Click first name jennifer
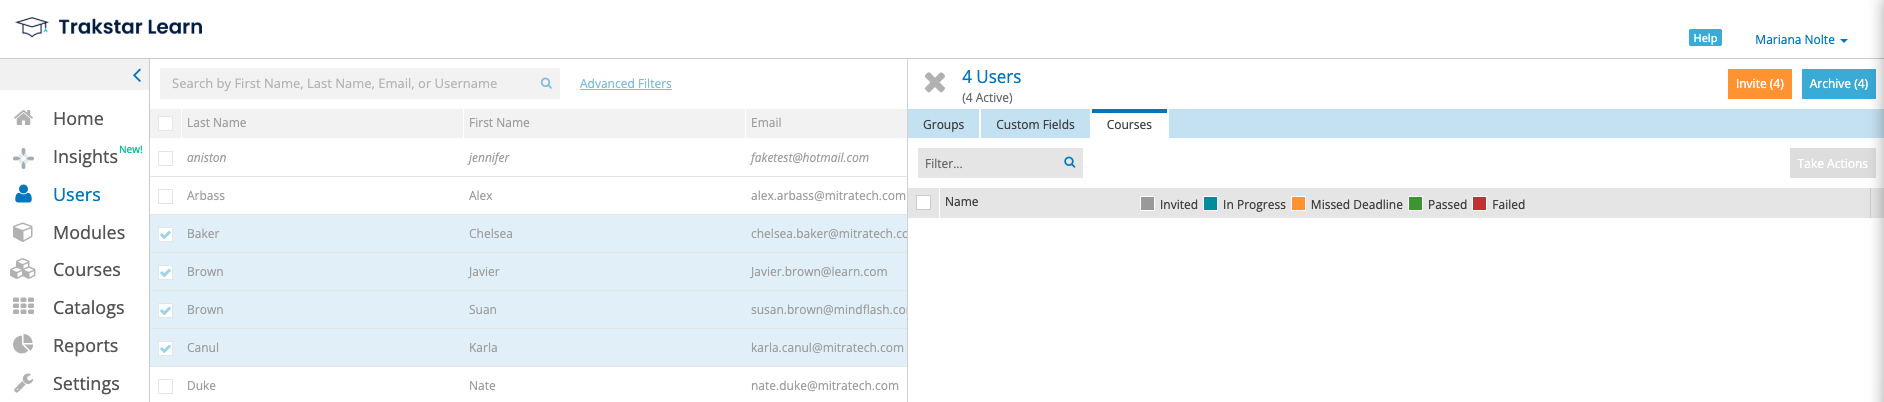Image resolution: width=1884 pixels, height=402 pixels. (x=489, y=158)
